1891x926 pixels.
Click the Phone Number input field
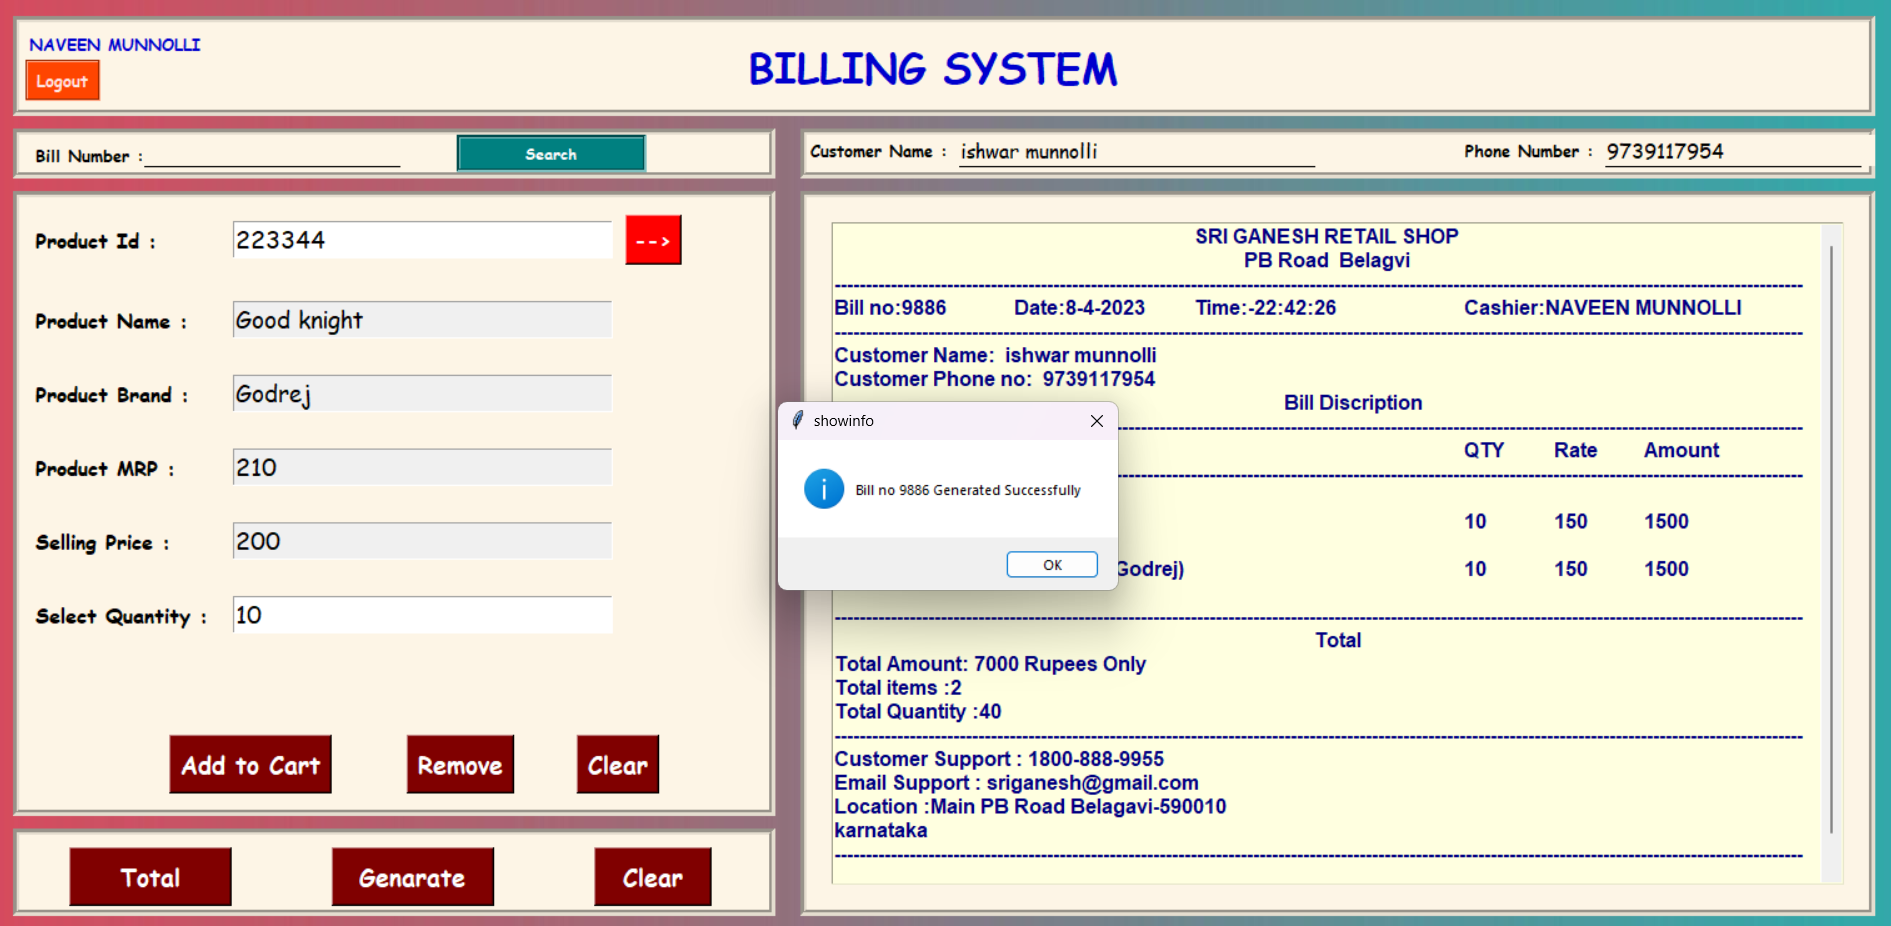point(1733,152)
